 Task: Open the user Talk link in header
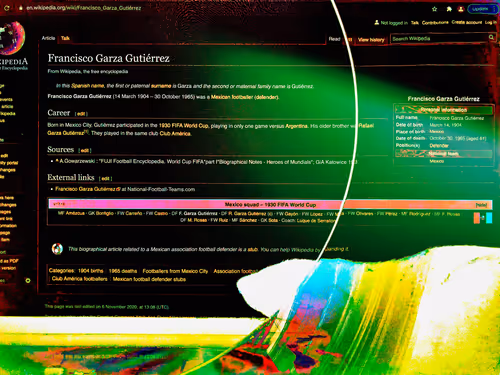(415, 23)
